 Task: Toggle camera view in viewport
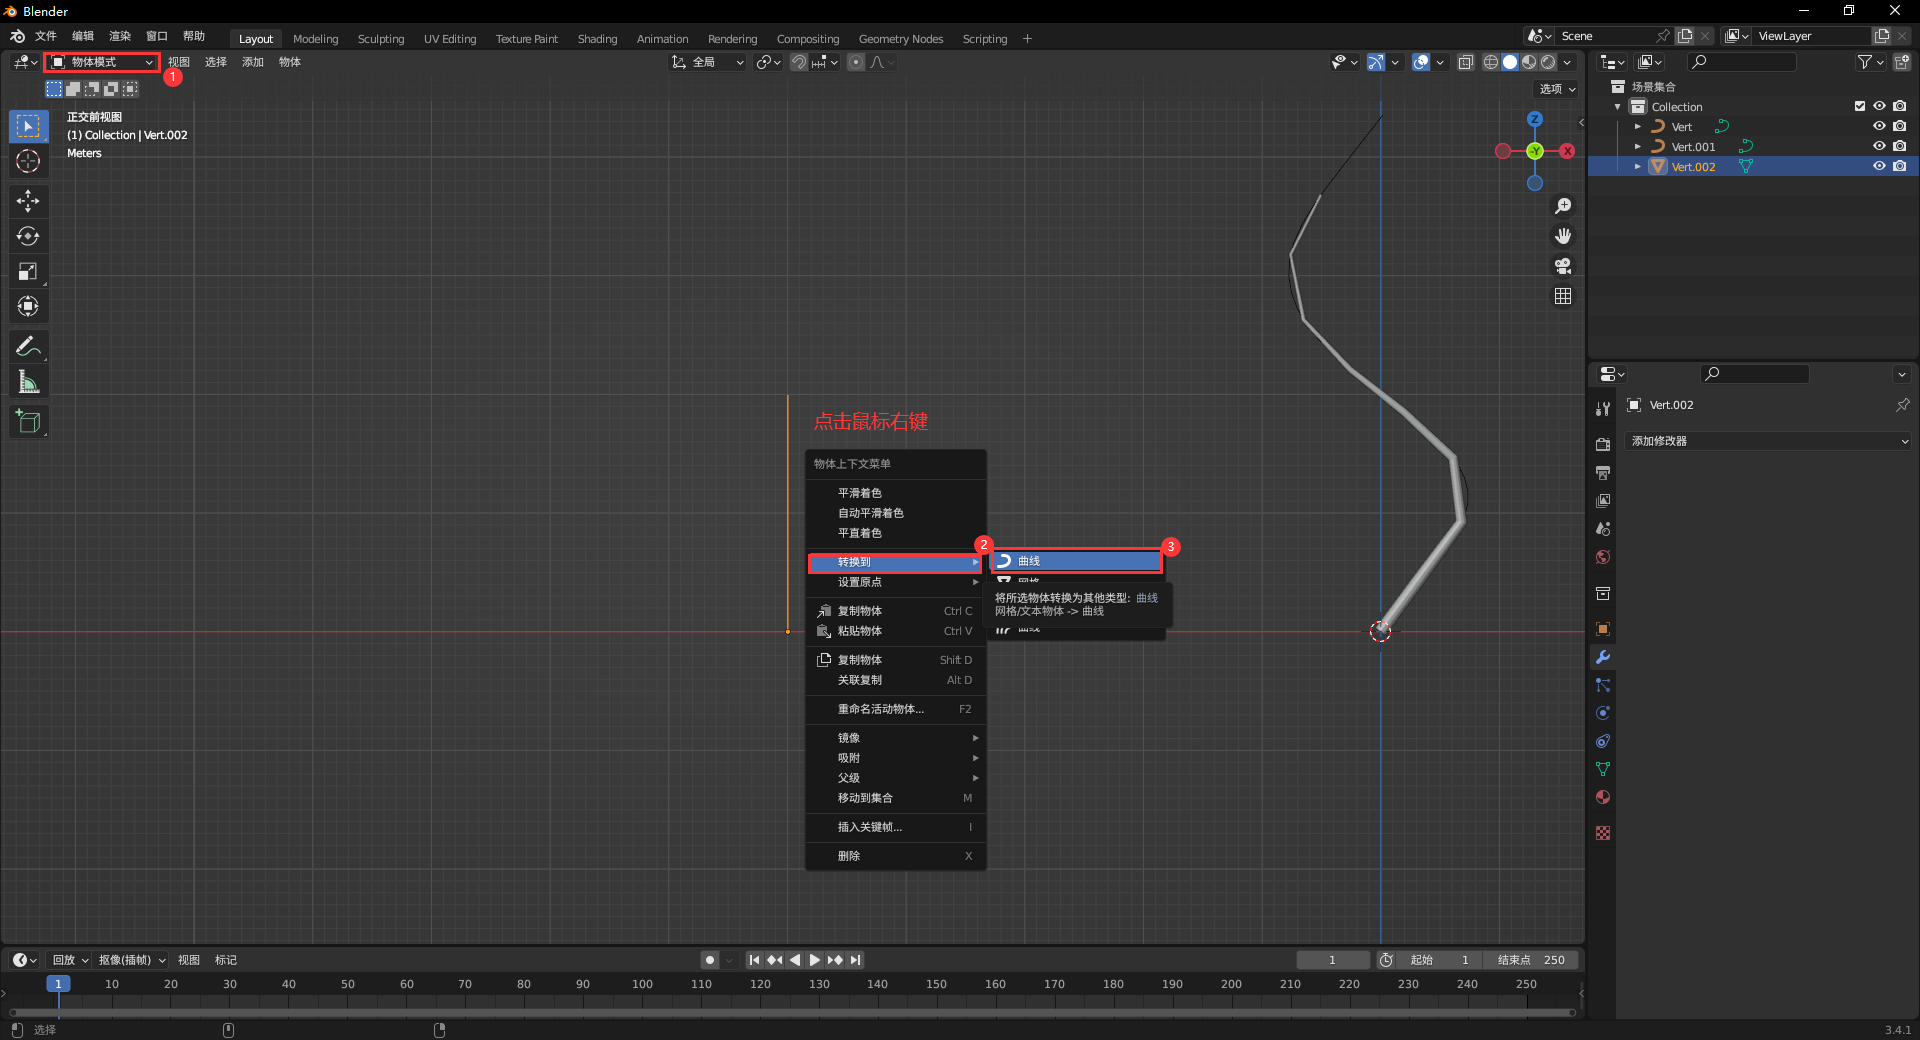(1563, 266)
